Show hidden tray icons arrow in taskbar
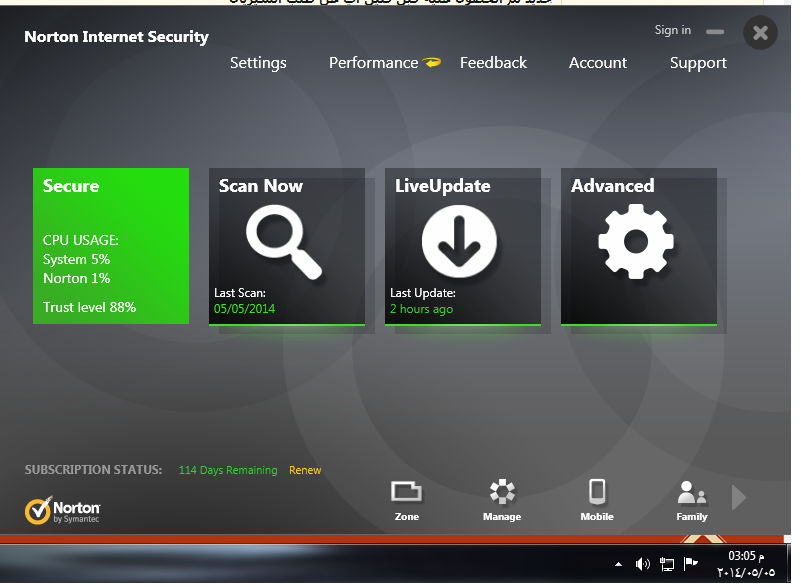The width and height of the screenshot is (801, 587). (x=618, y=564)
